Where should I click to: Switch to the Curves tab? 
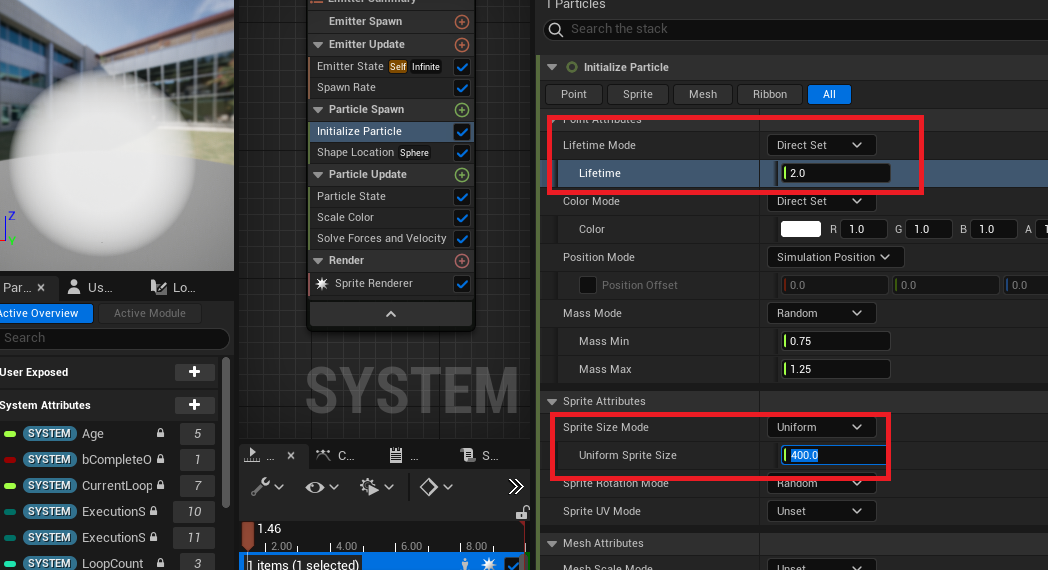336,456
